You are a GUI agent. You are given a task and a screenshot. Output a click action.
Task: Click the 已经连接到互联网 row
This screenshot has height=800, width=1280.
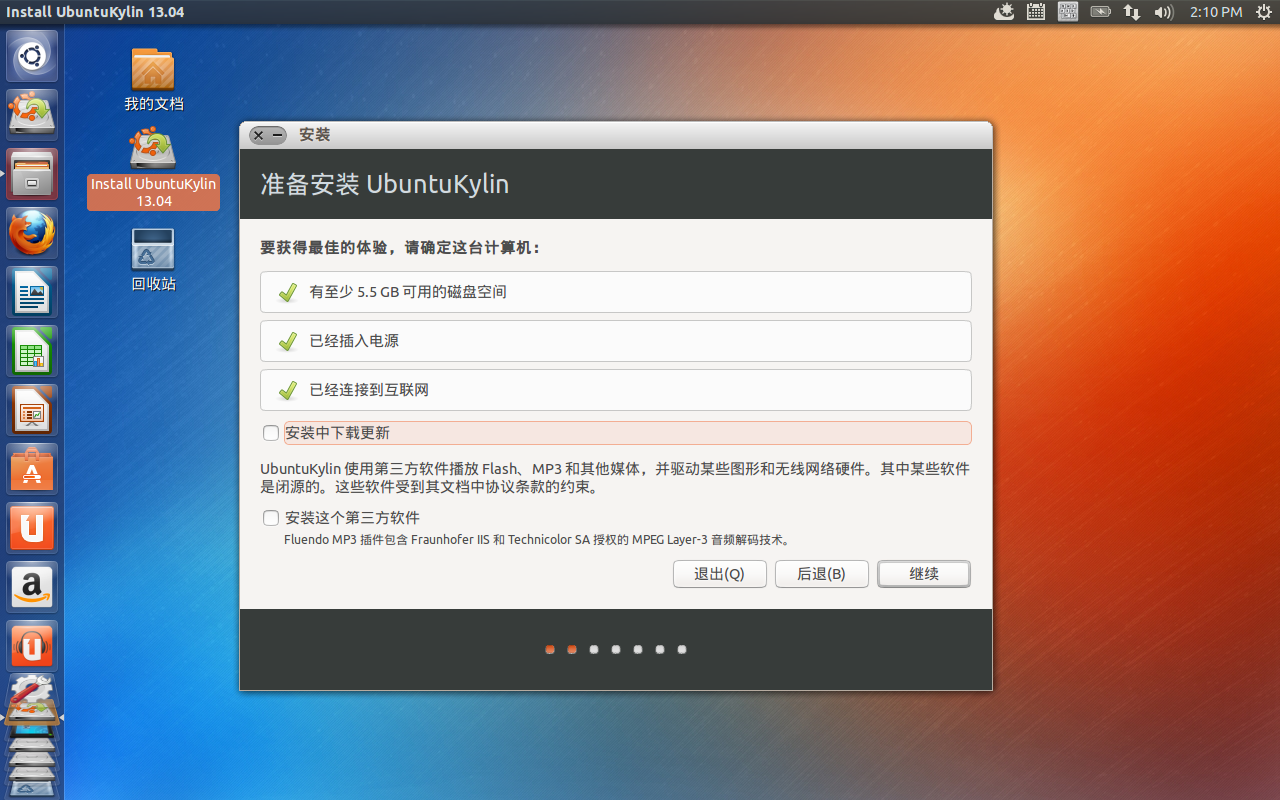point(616,390)
